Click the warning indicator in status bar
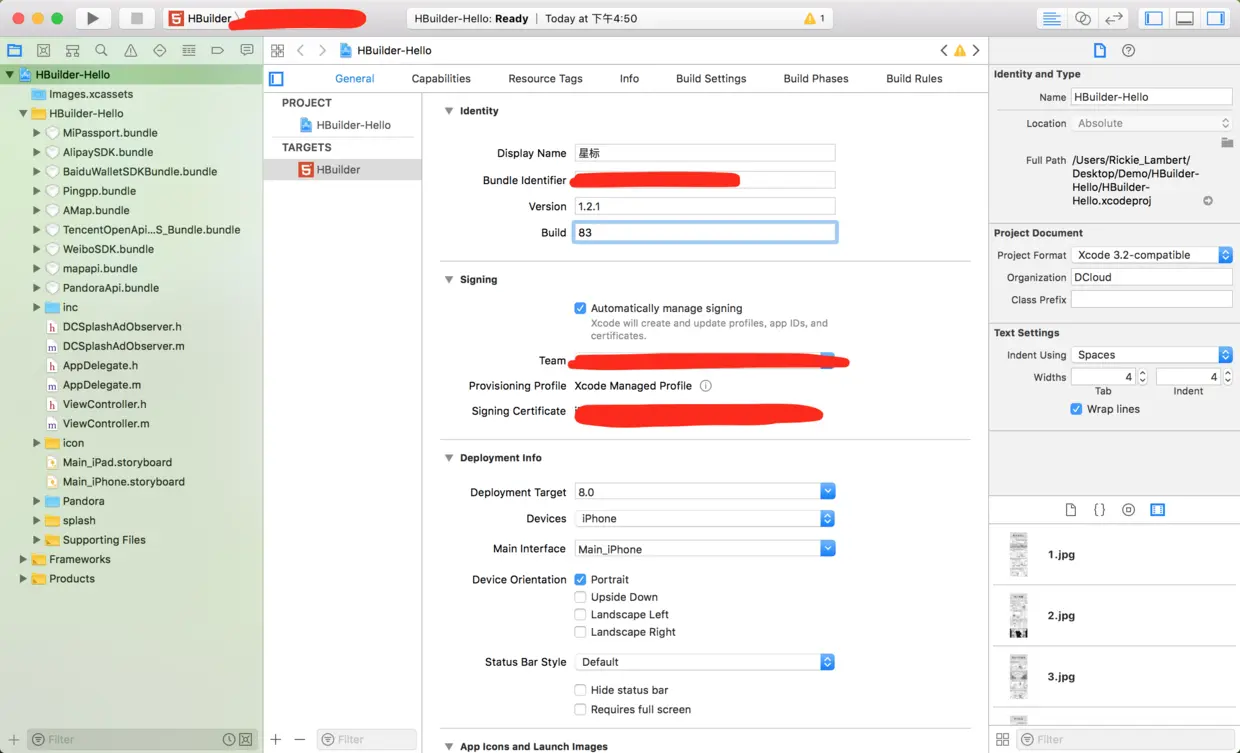Viewport: 1240px width, 753px height. coord(814,18)
